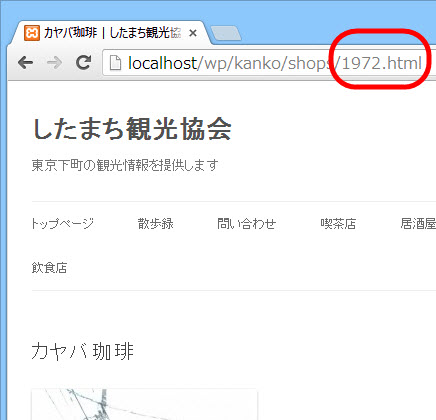Click the shop photo thumbnail below heading

click(x=144, y=404)
